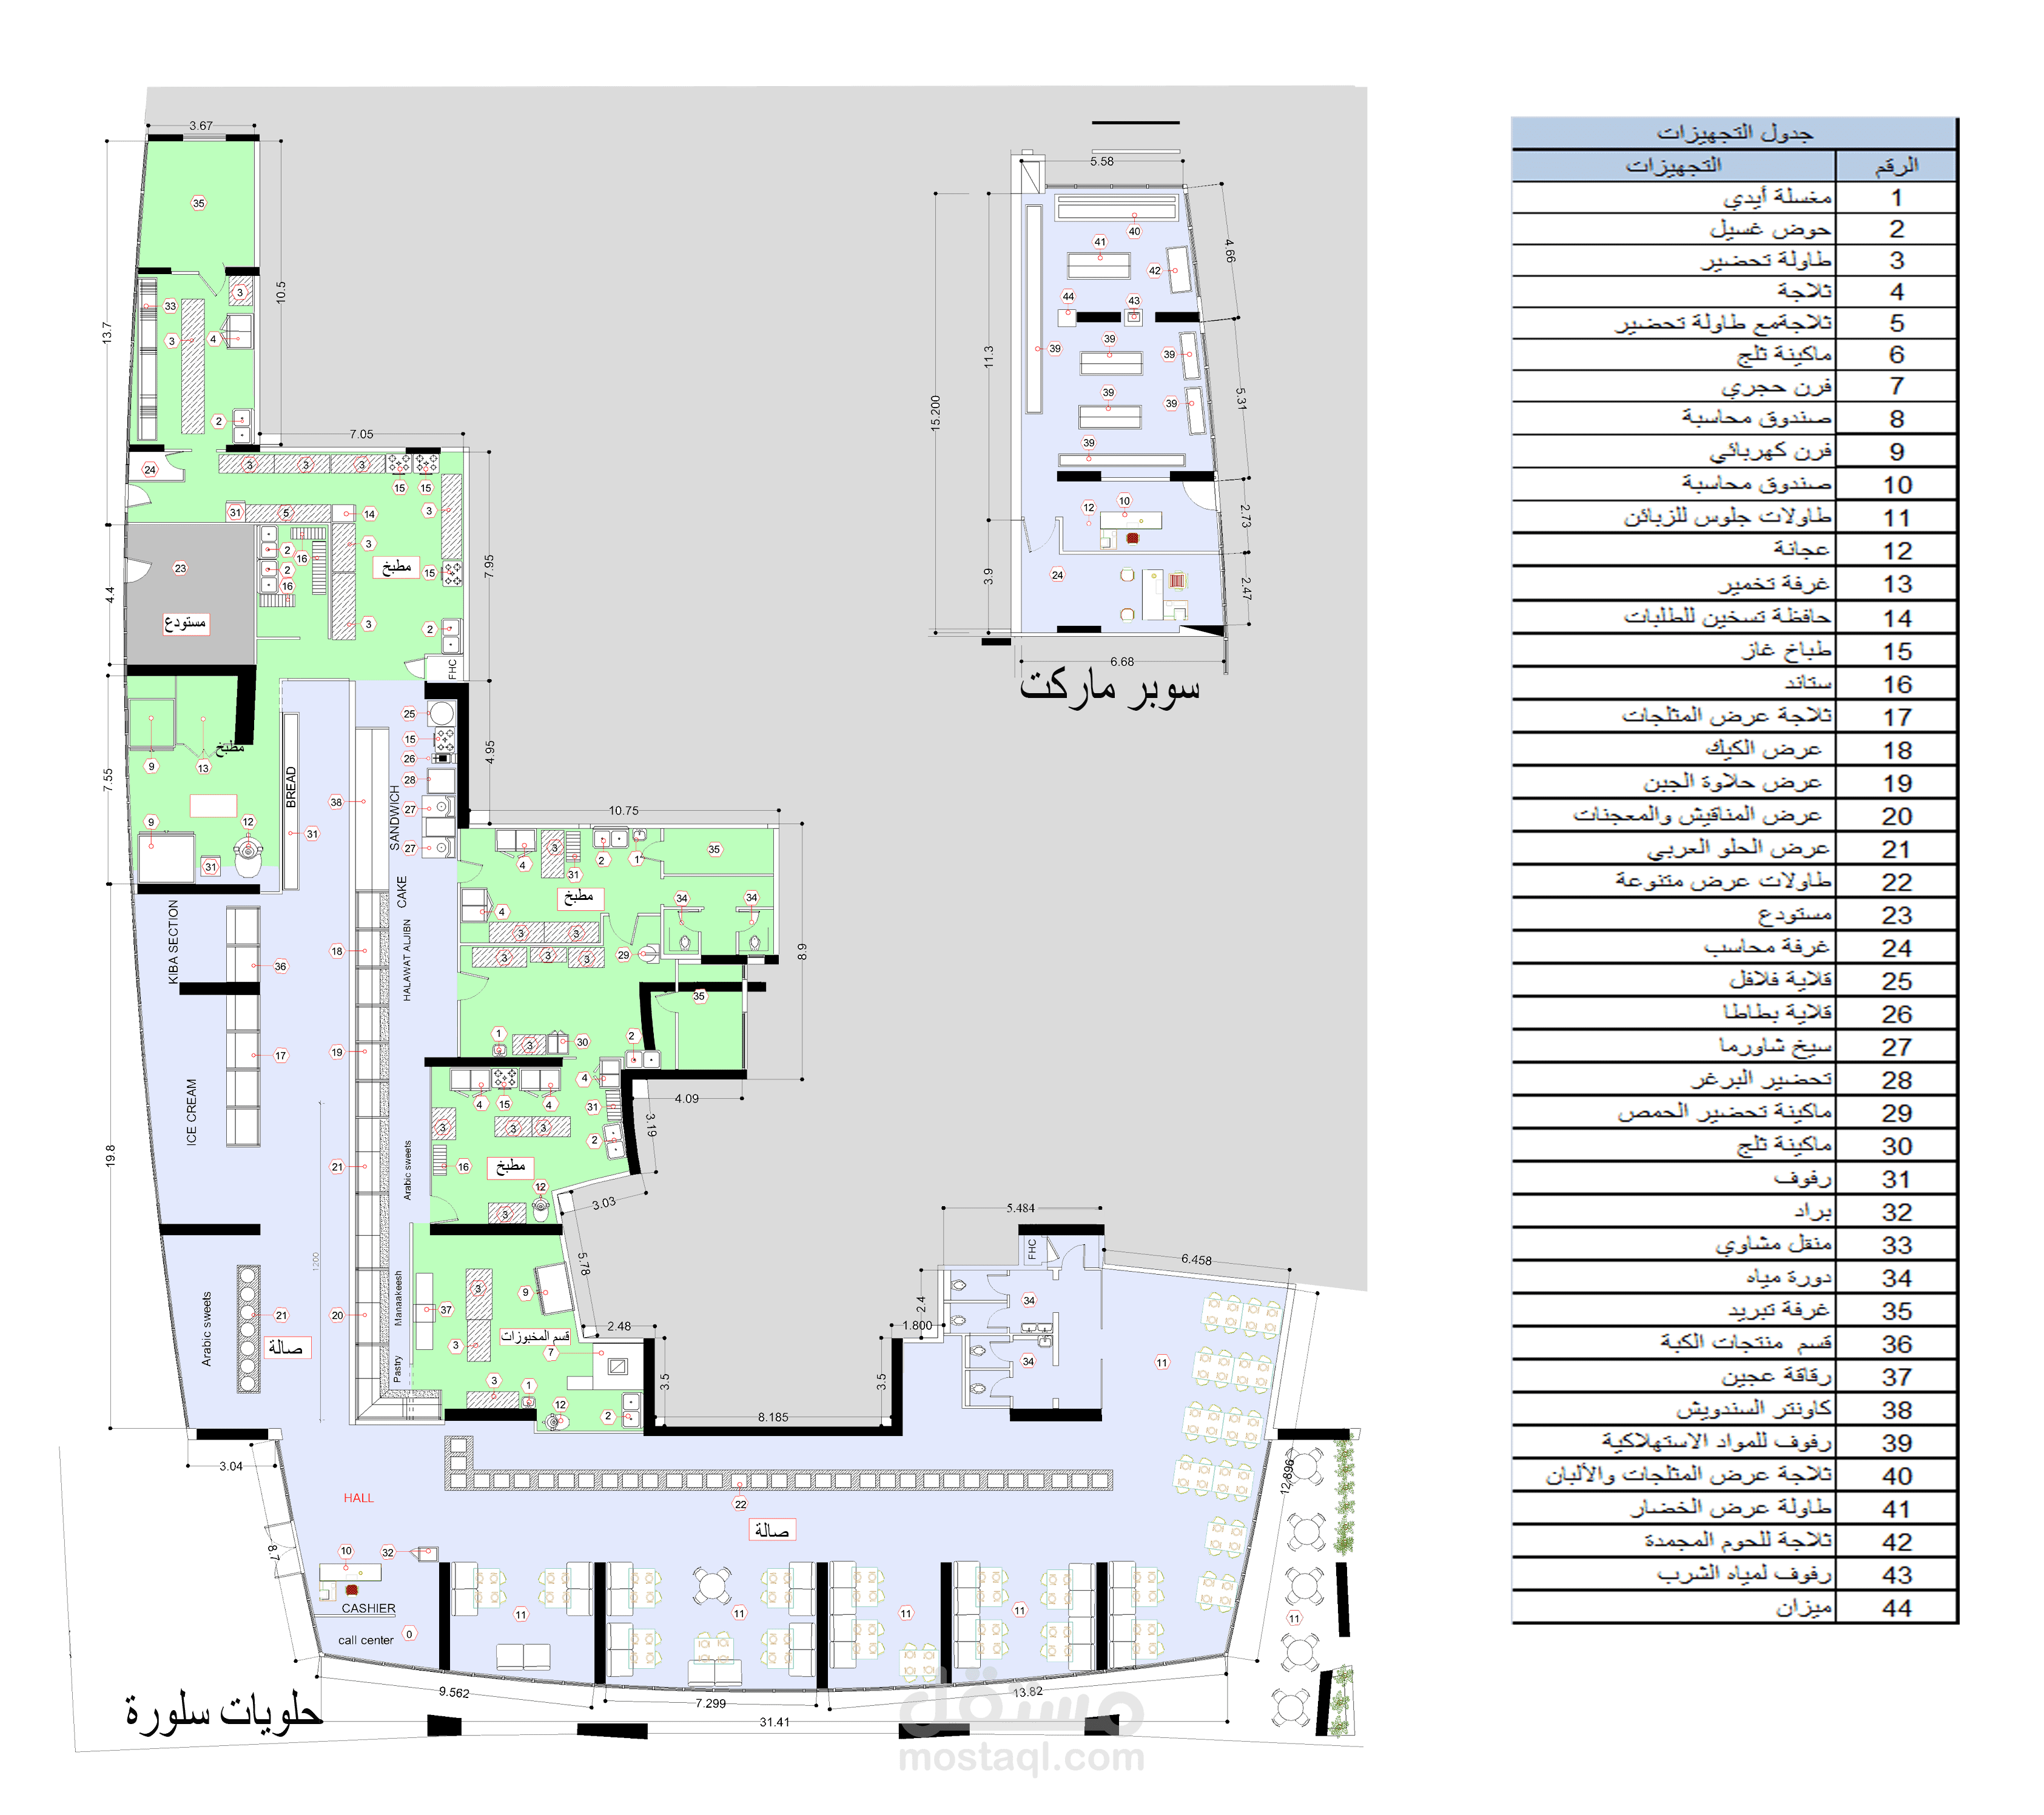
Task: Click the 'سوبر ماركت' plan title
Action: click(x=1109, y=688)
